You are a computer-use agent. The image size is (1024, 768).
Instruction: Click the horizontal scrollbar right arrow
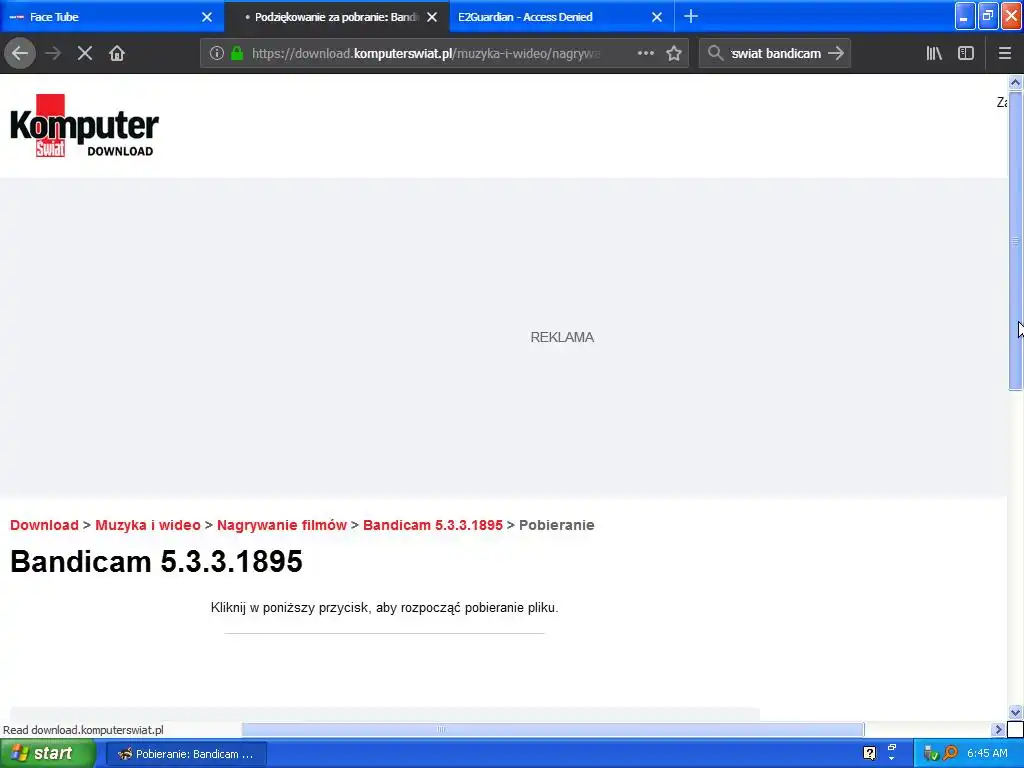[998, 729]
